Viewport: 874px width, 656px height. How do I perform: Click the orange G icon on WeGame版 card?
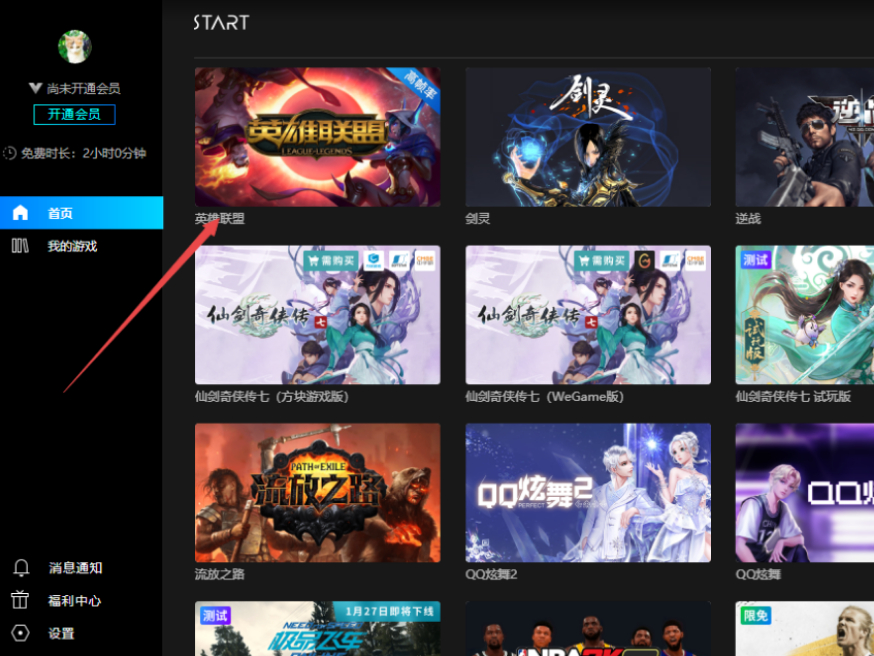(x=644, y=260)
